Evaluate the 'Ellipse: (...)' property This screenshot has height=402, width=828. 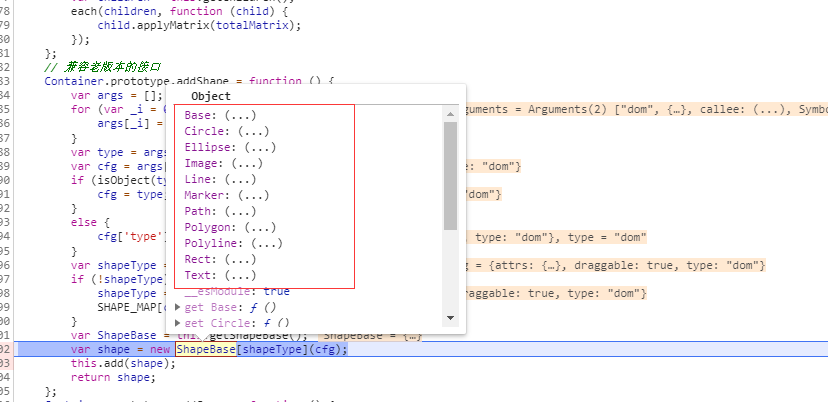(230, 147)
